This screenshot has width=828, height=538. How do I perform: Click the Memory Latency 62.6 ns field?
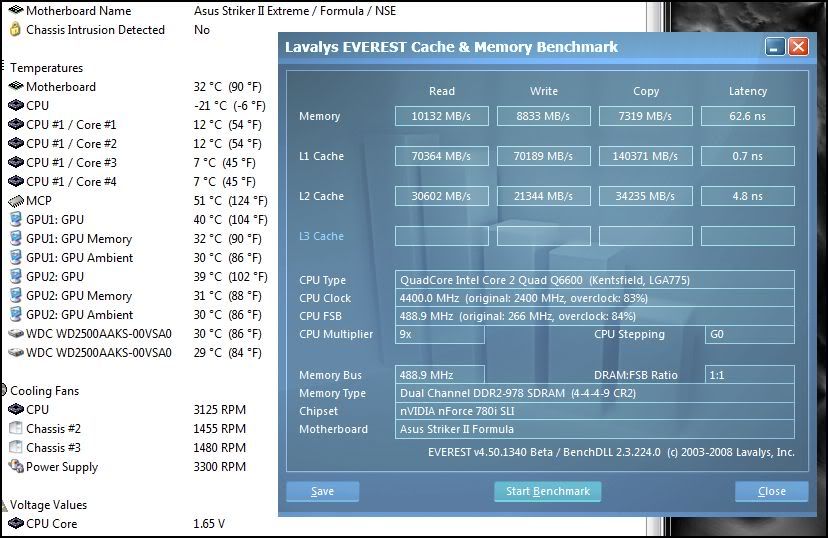coord(748,116)
